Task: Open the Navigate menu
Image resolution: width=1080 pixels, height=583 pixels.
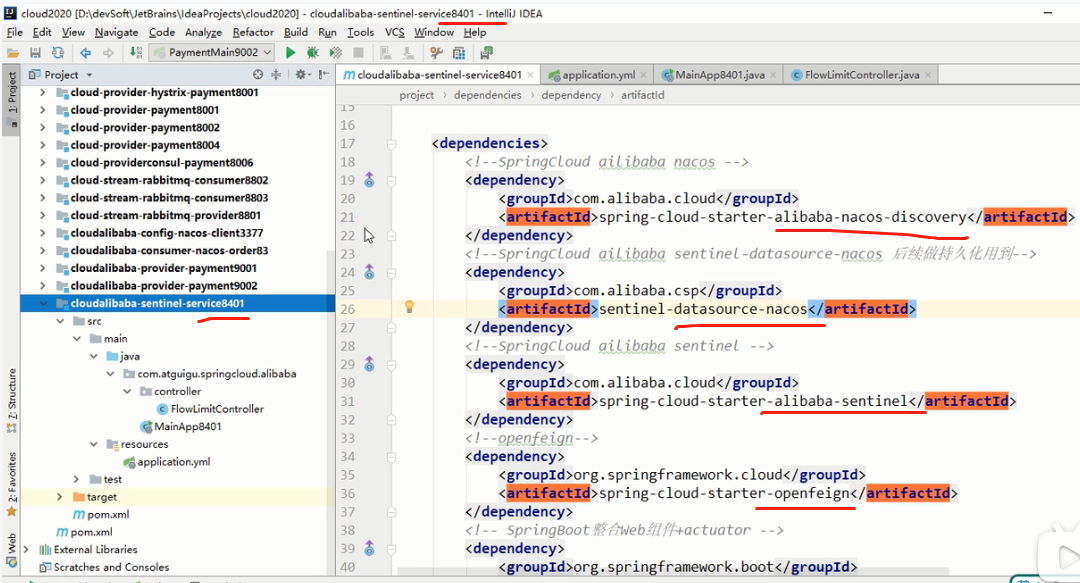Action: 116,32
